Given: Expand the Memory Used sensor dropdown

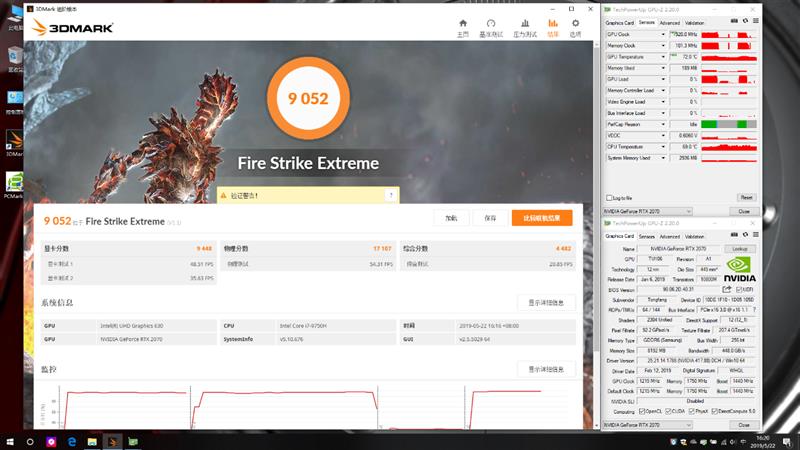Looking at the screenshot, I should pos(663,68).
